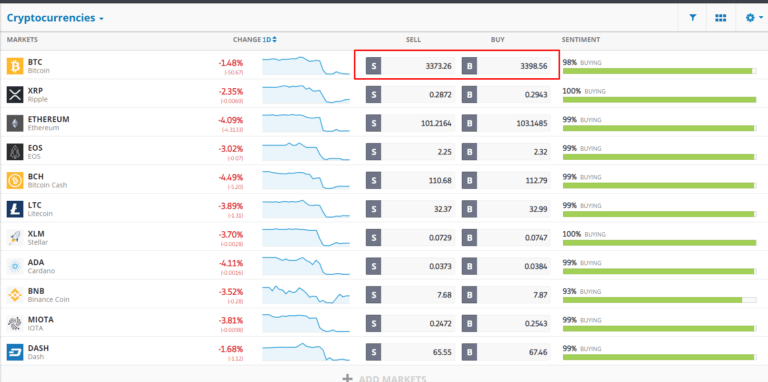Image resolution: width=768 pixels, height=382 pixels.
Task: Click the Bitcoin BTC coin icon
Action: click(15, 66)
